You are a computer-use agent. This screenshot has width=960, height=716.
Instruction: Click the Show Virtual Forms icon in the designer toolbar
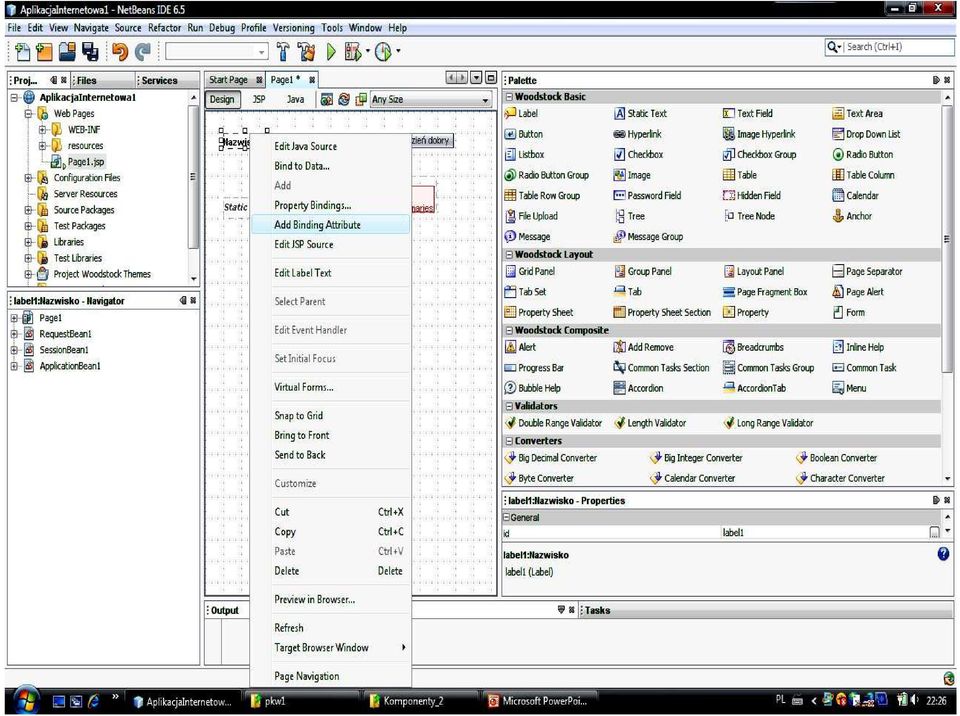click(x=361, y=99)
